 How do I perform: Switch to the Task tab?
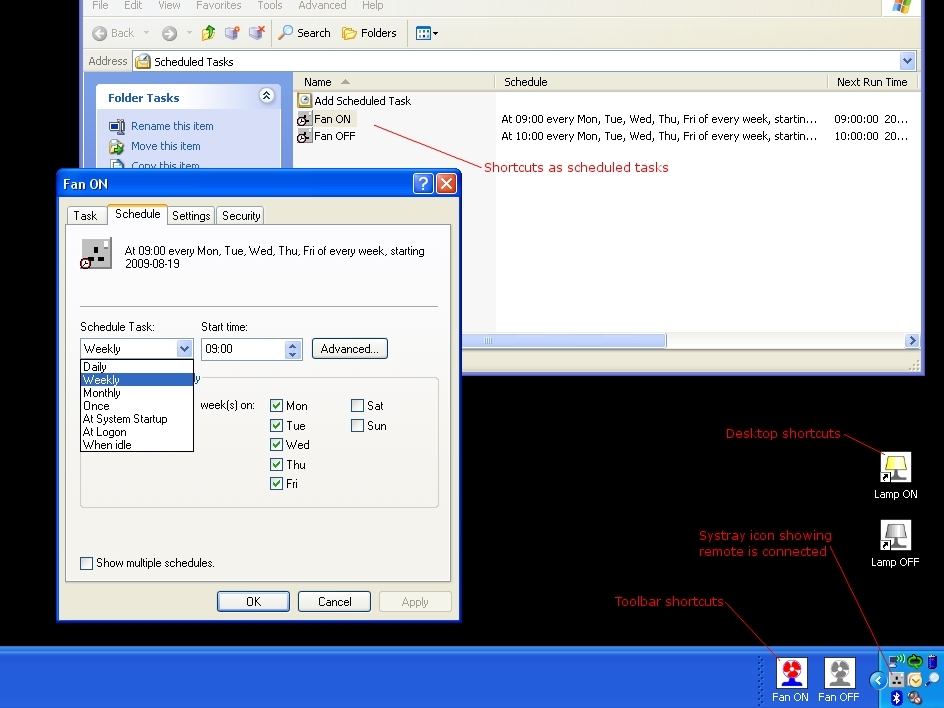tap(85, 216)
